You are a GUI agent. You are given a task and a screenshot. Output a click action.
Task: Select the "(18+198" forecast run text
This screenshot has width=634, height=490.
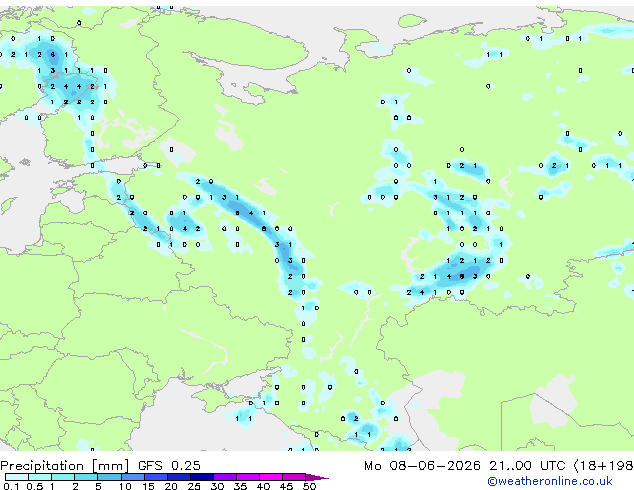pos(604,466)
